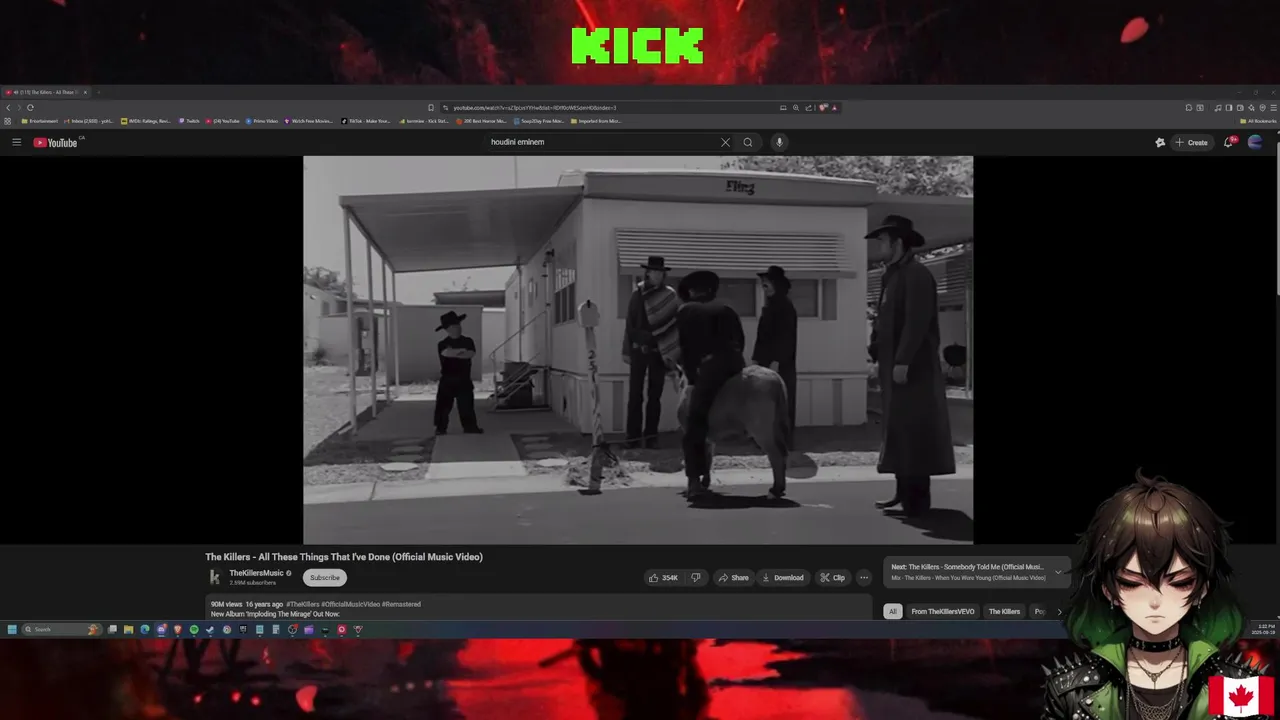Select 'The Killers' filter chip

pos(1004,611)
